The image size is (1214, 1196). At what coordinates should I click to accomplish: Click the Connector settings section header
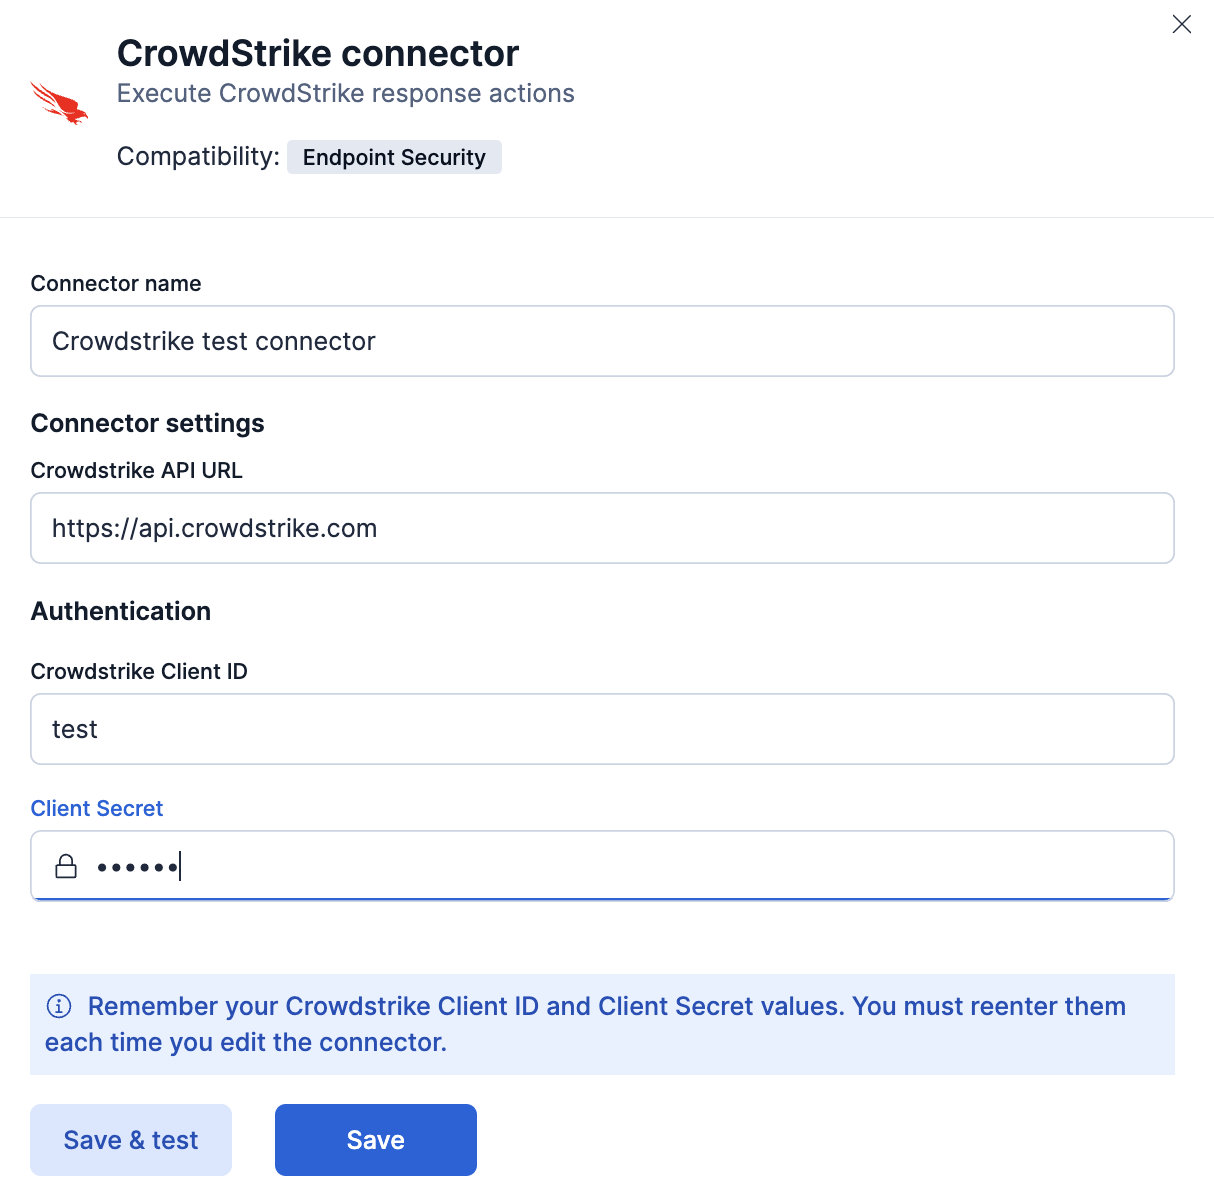coord(147,423)
